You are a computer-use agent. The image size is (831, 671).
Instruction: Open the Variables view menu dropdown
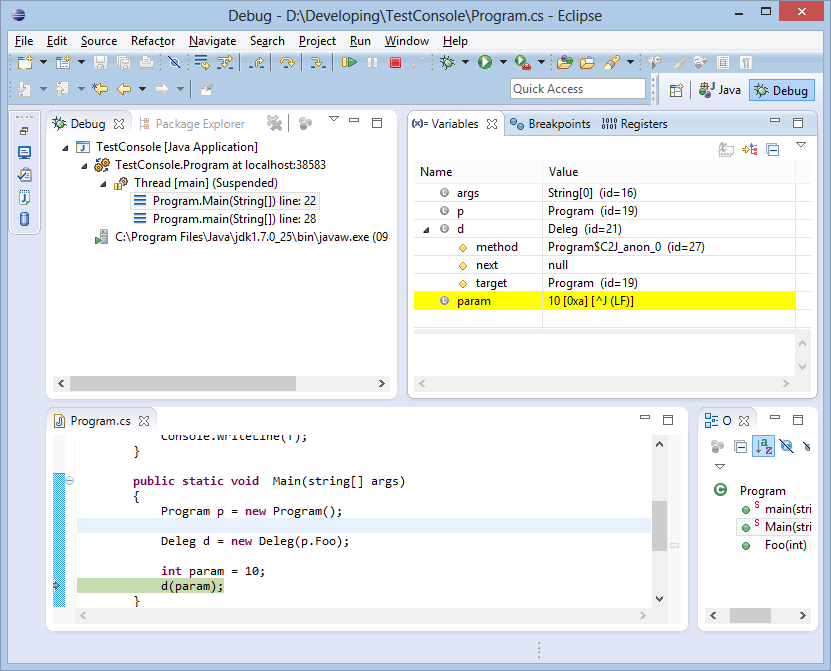point(800,146)
